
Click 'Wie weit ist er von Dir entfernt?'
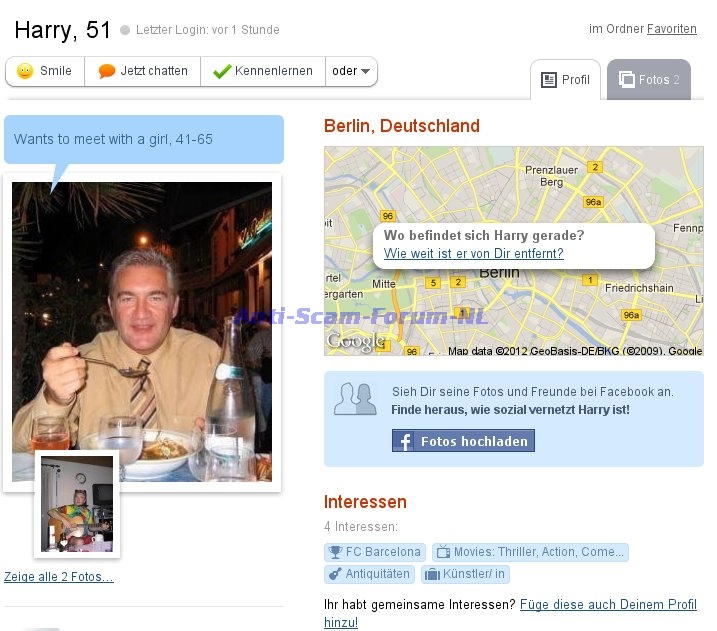pos(473,254)
